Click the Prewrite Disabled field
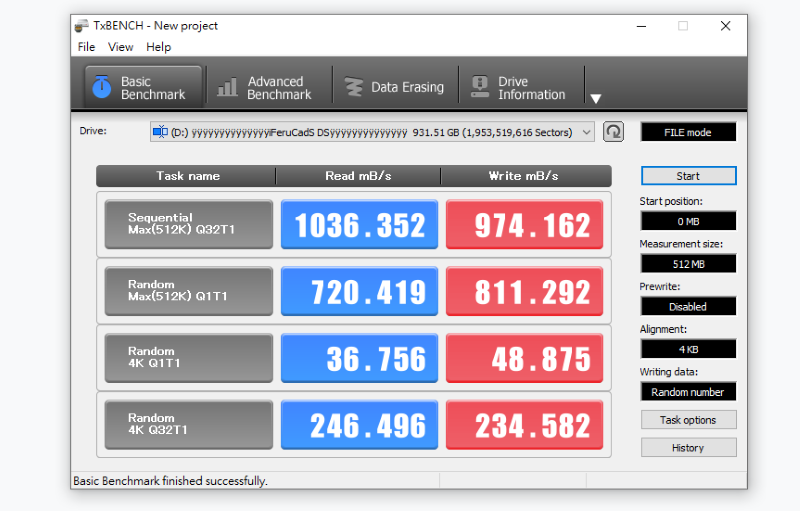Image resolution: width=800 pixels, height=511 pixels. tap(688, 306)
